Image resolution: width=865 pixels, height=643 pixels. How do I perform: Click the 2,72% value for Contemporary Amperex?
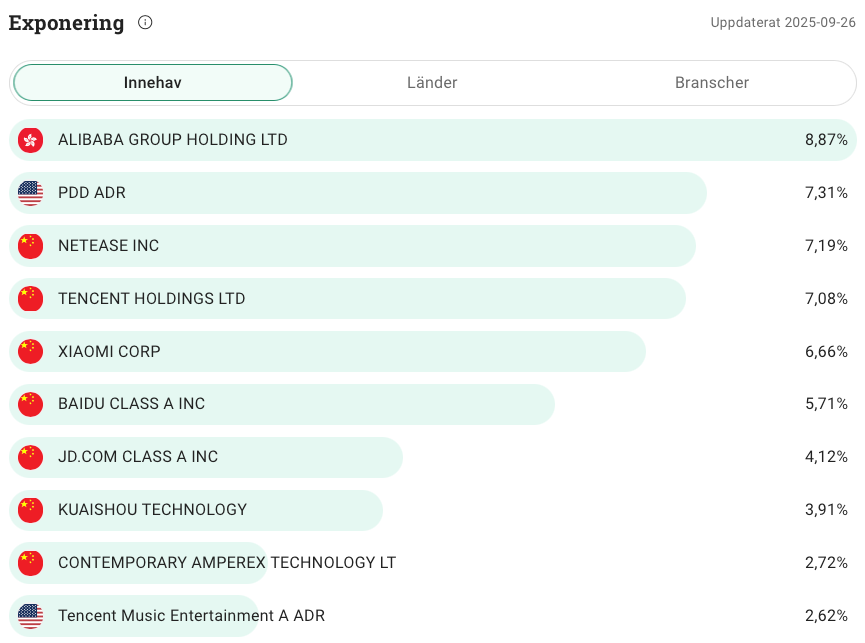point(826,563)
